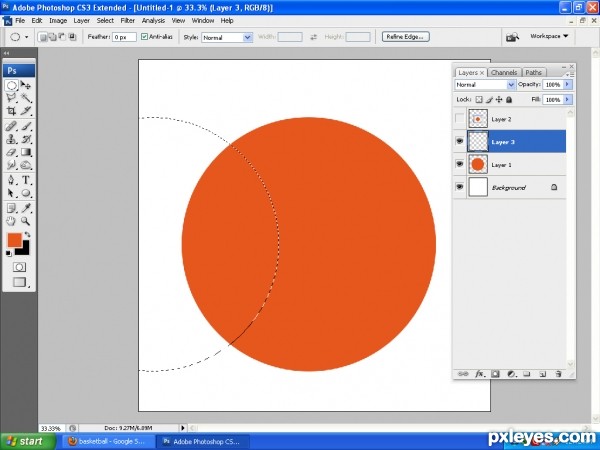Open the Opacity slider arrow
600x450 pixels.
point(567,84)
